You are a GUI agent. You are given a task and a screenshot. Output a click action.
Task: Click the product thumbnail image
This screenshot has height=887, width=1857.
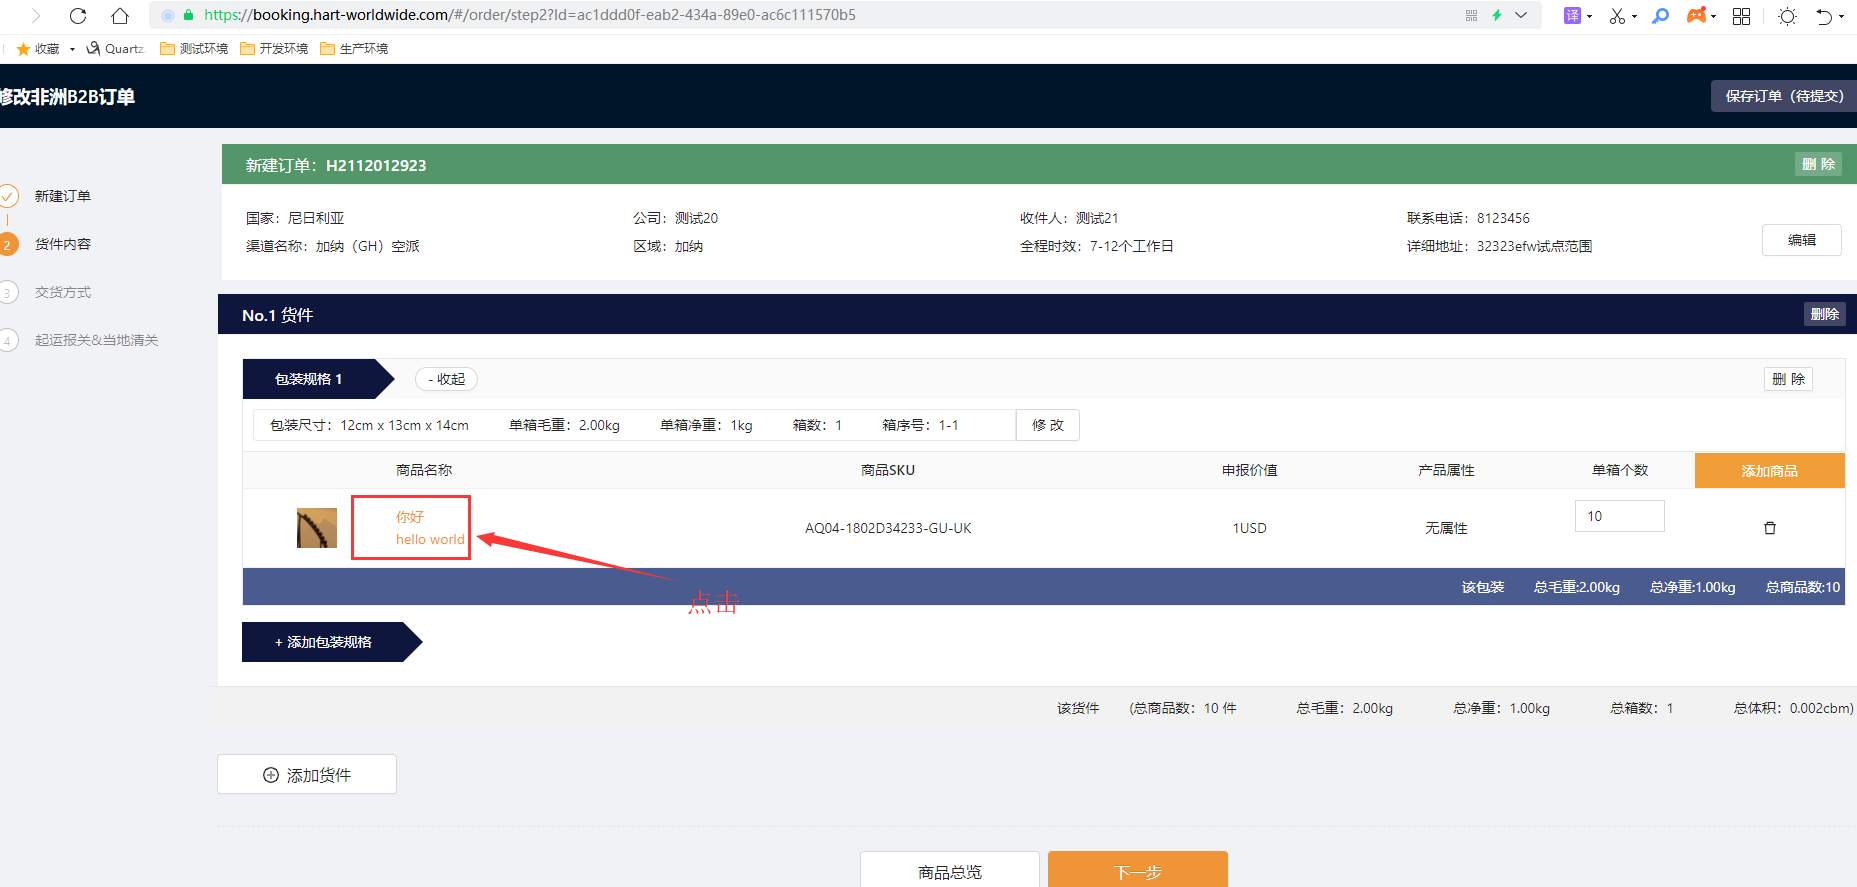(317, 528)
